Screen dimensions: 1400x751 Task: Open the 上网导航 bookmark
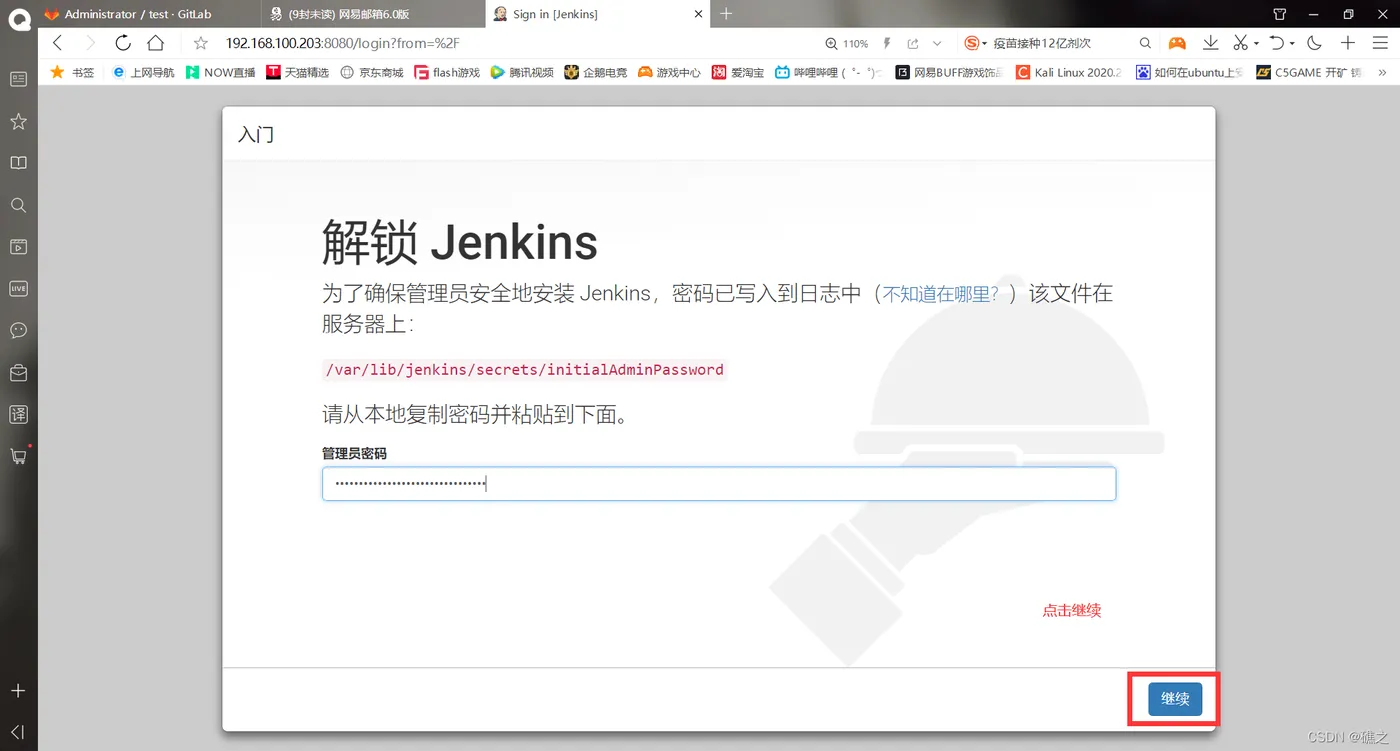point(143,72)
